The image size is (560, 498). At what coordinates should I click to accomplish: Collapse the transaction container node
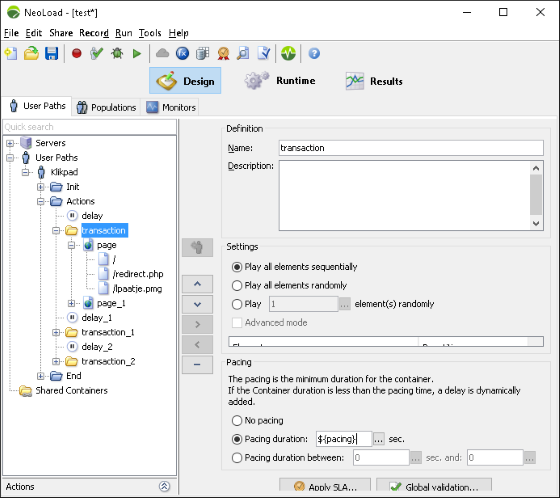pyautogui.click(x=56, y=230)
